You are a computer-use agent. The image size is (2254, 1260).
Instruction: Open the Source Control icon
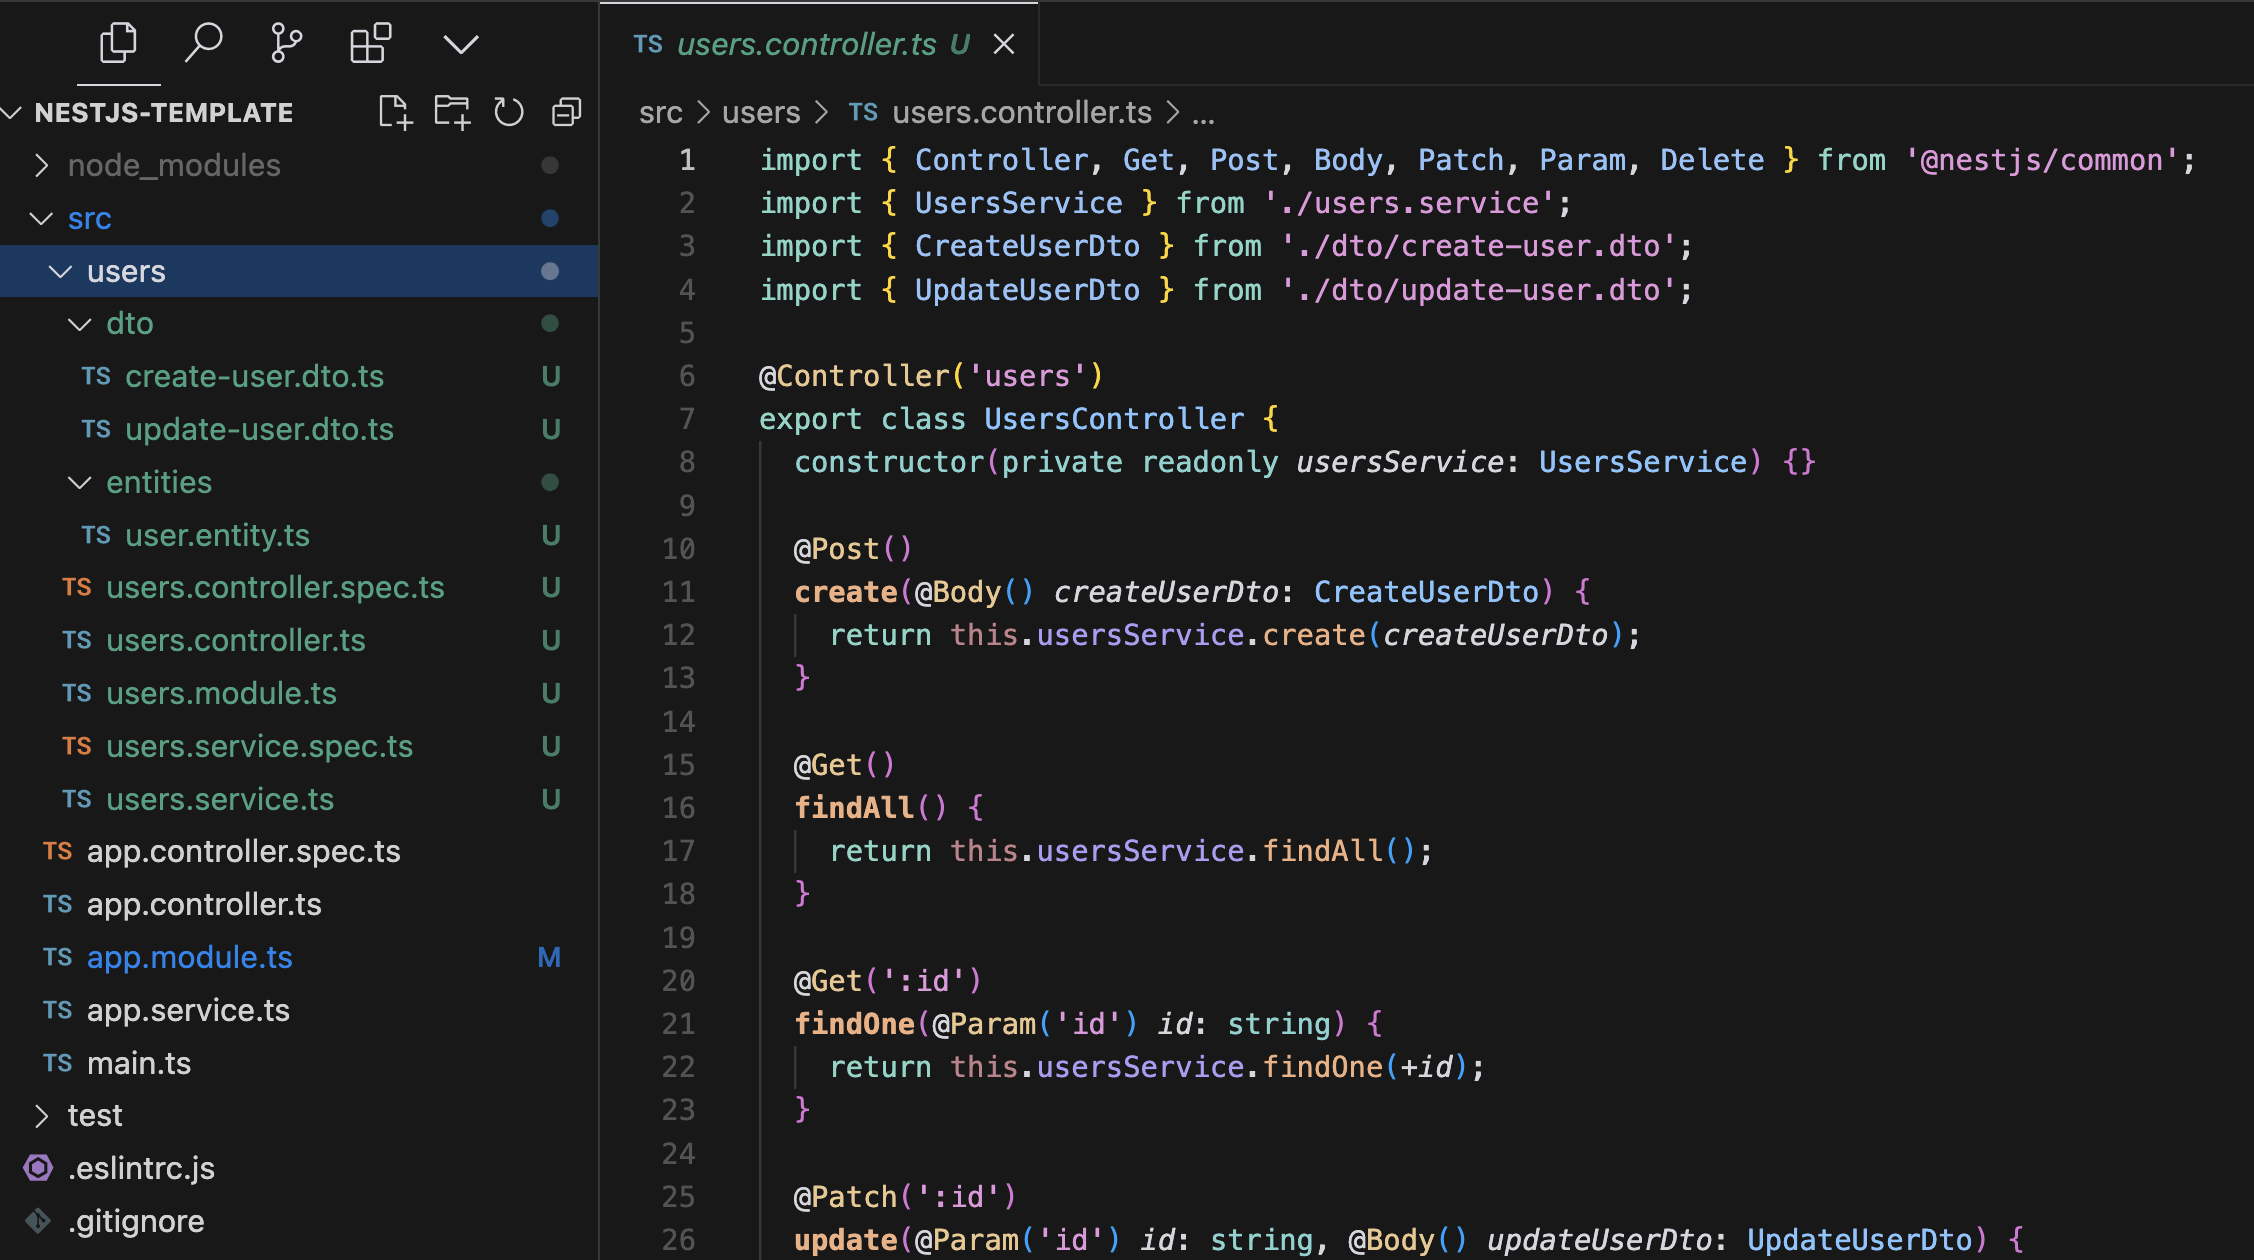coord(287,43)
